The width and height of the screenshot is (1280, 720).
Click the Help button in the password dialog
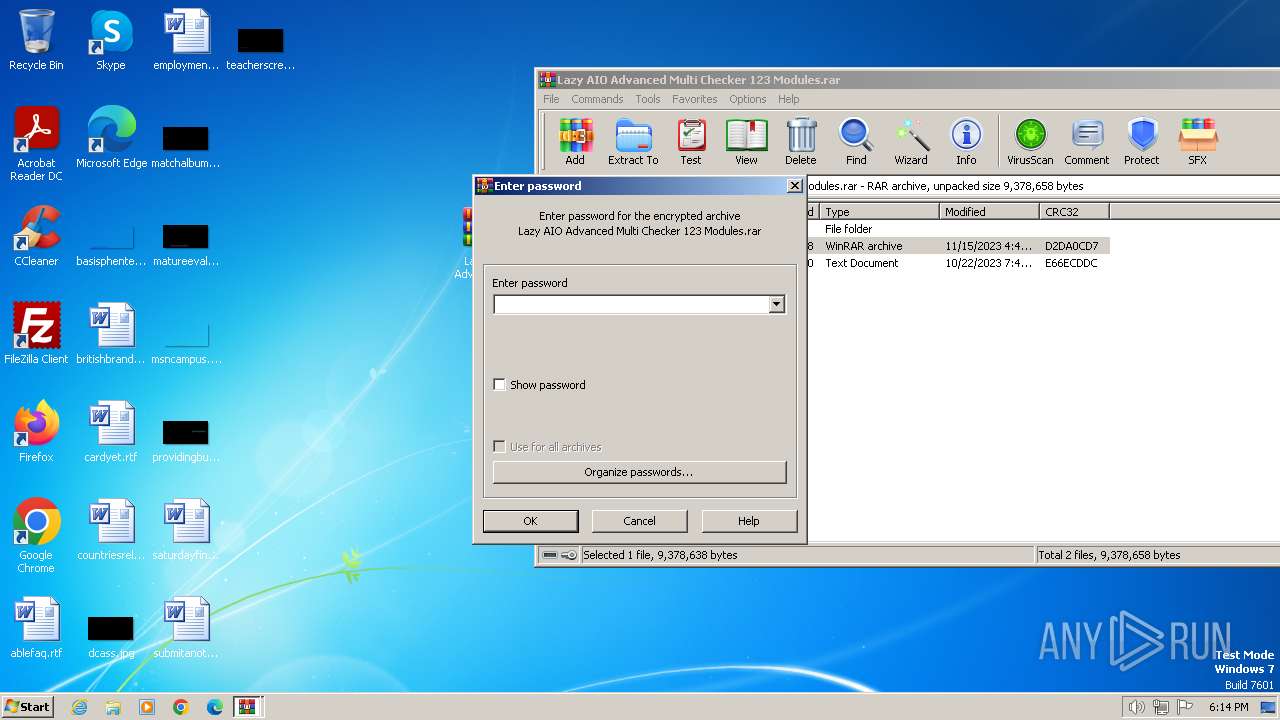(749, 521)
